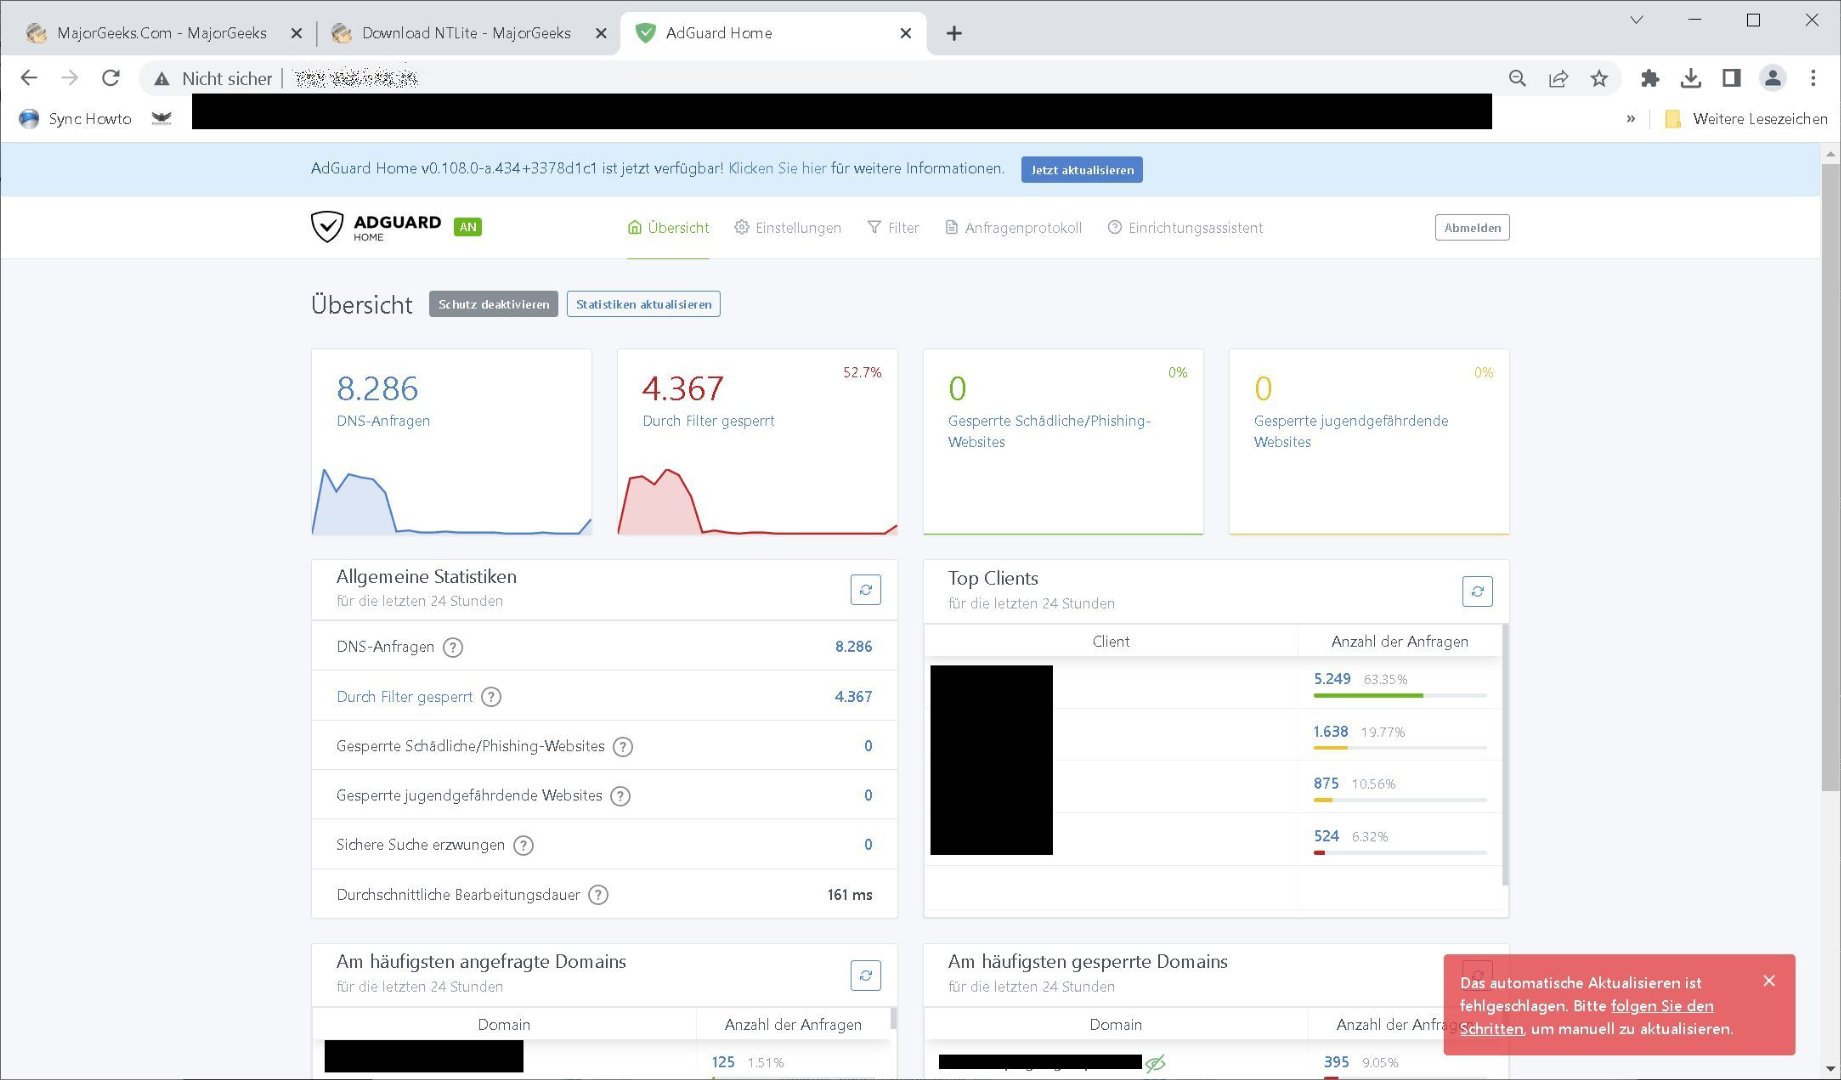This screenshot has width=1841, height=1080.
Task: Follow the Klicken Sie hier link
Action: coord(777,169)
